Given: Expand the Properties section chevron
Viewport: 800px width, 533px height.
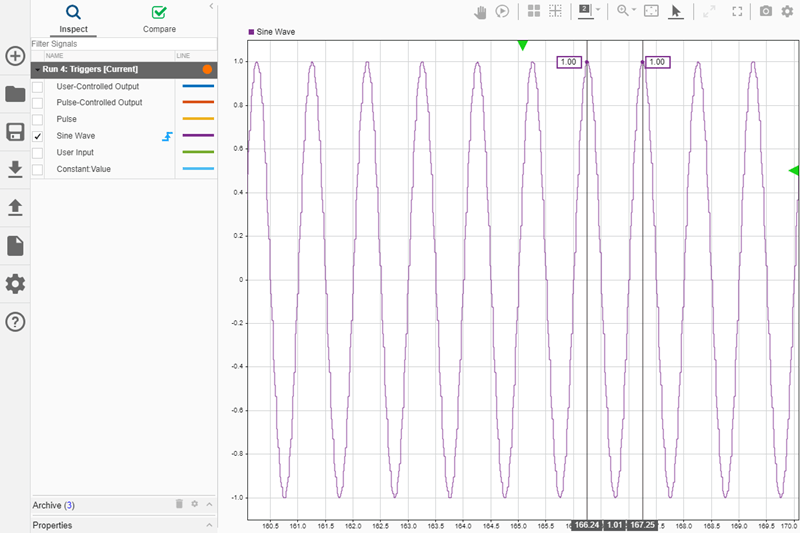Looking at the screenshot, I should tap(209, 525).
